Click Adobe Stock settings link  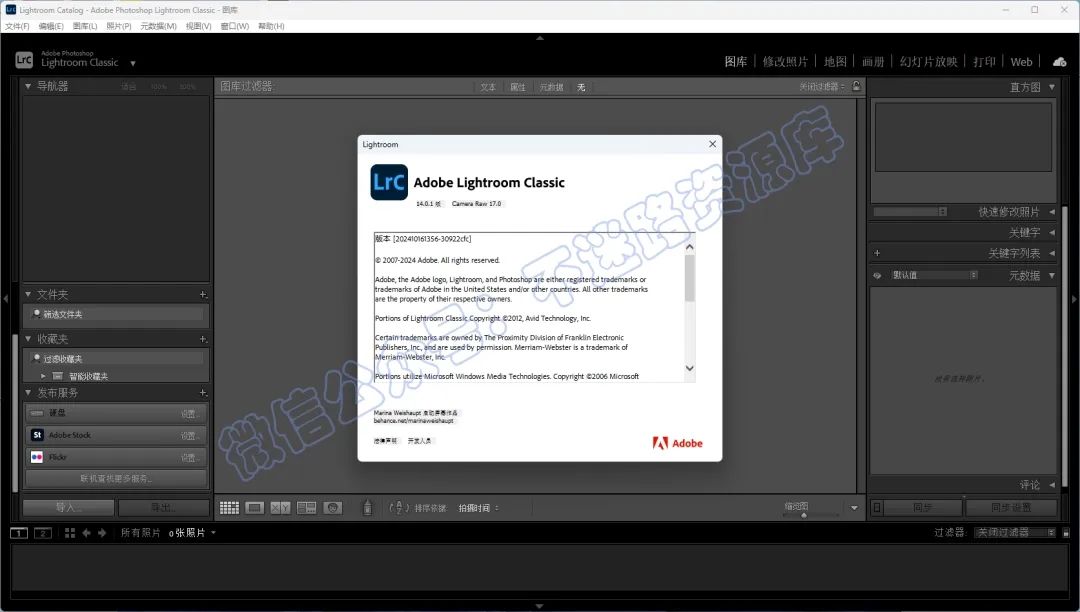(x=189, y=436)
